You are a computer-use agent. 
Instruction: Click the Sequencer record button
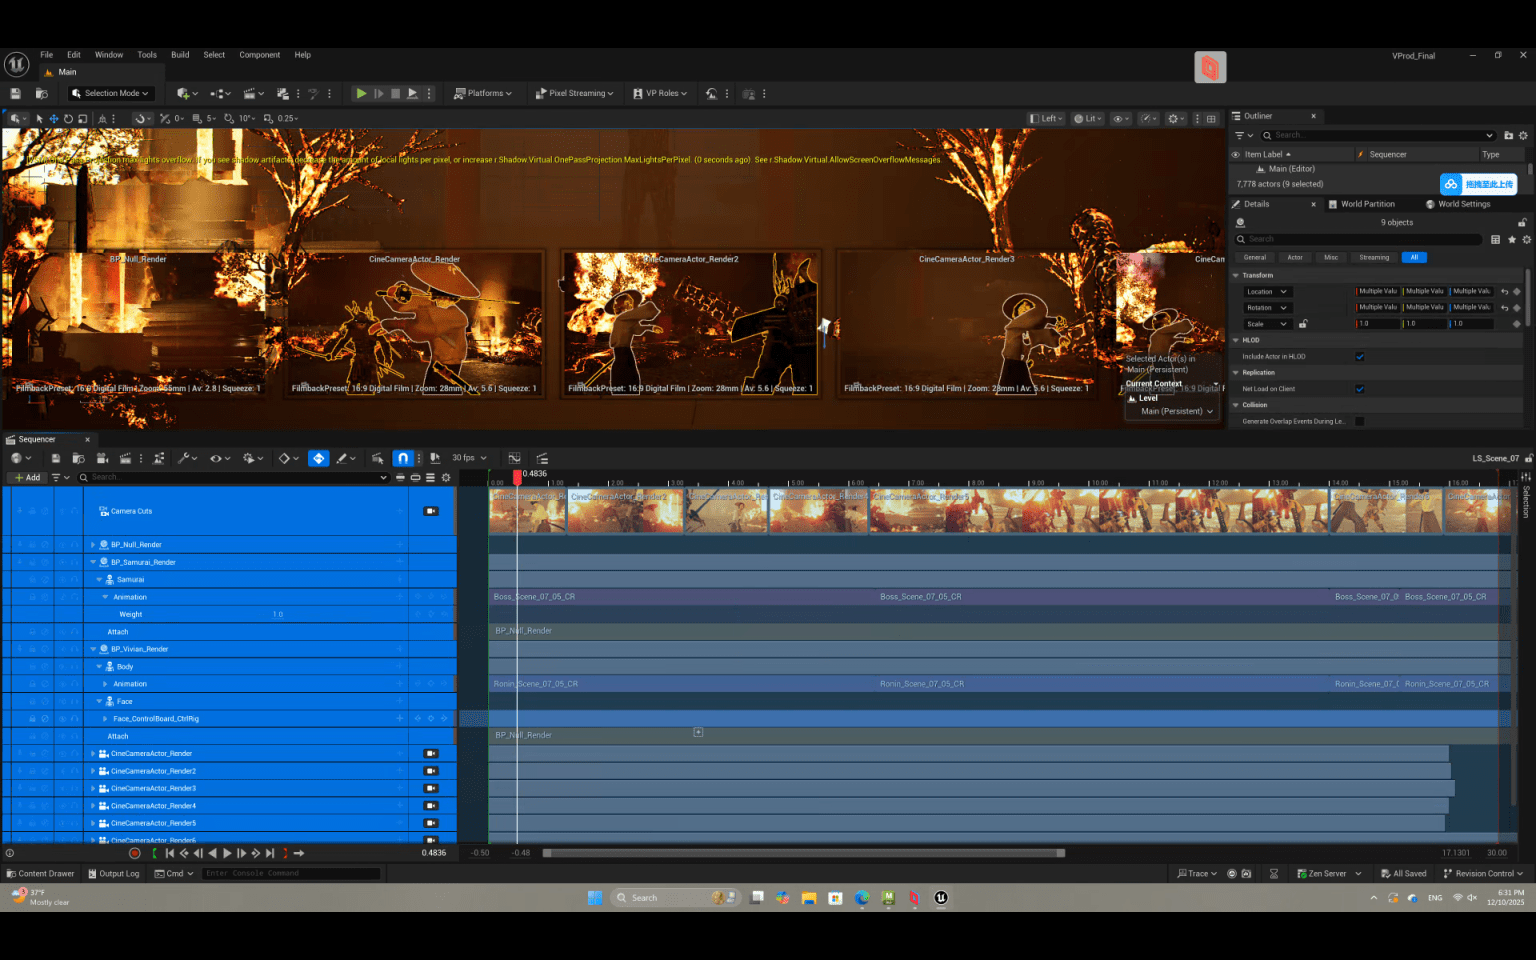click(x=135, y=853)
